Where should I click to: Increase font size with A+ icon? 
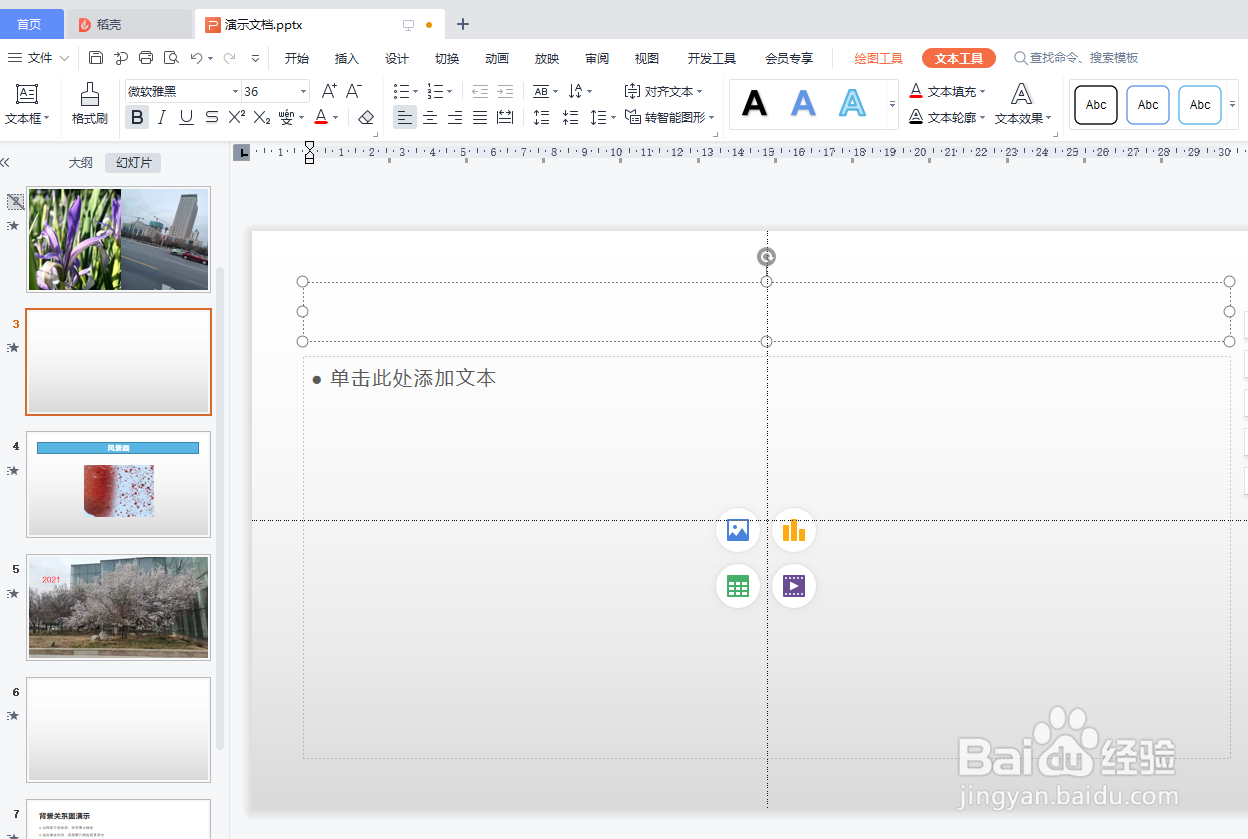(329, 91)
